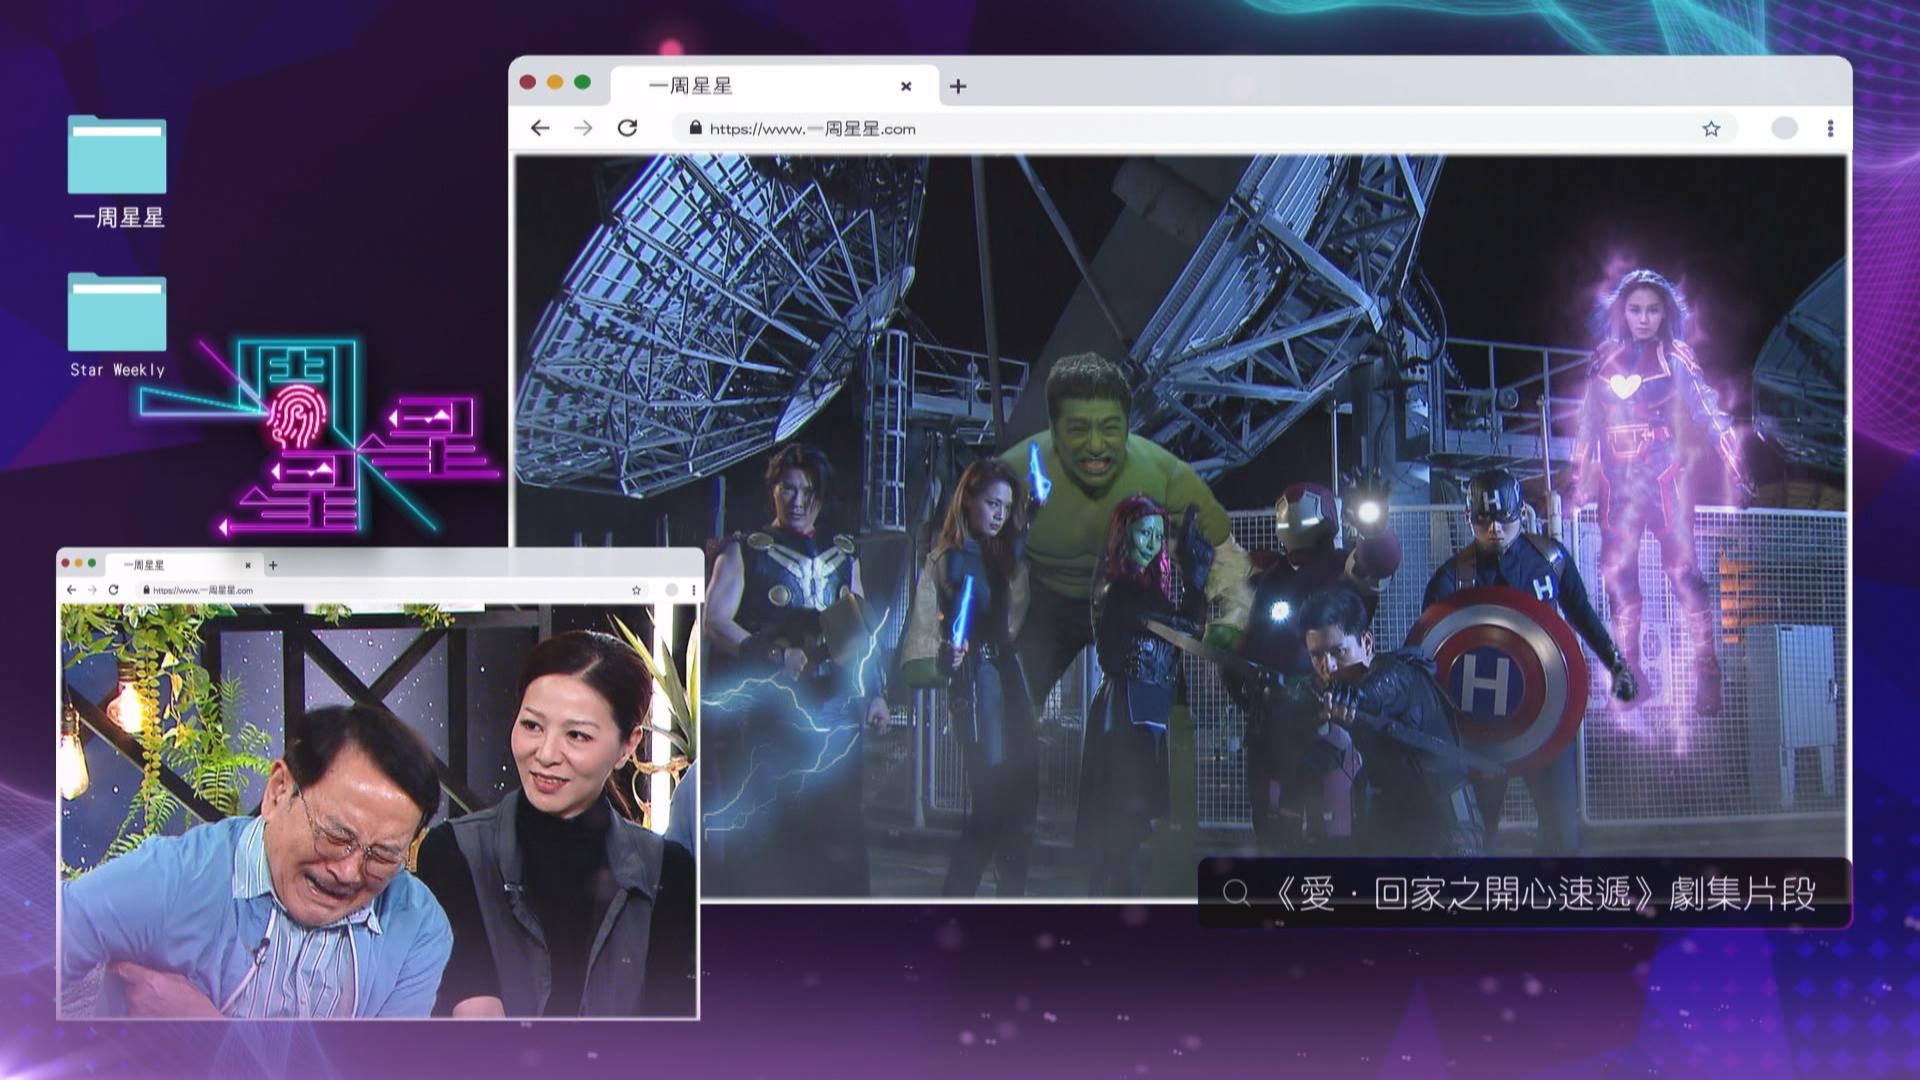The image size is (1920, 1080).
Task: Click forward arrow in small browser window
Action: tap(92, 590)
